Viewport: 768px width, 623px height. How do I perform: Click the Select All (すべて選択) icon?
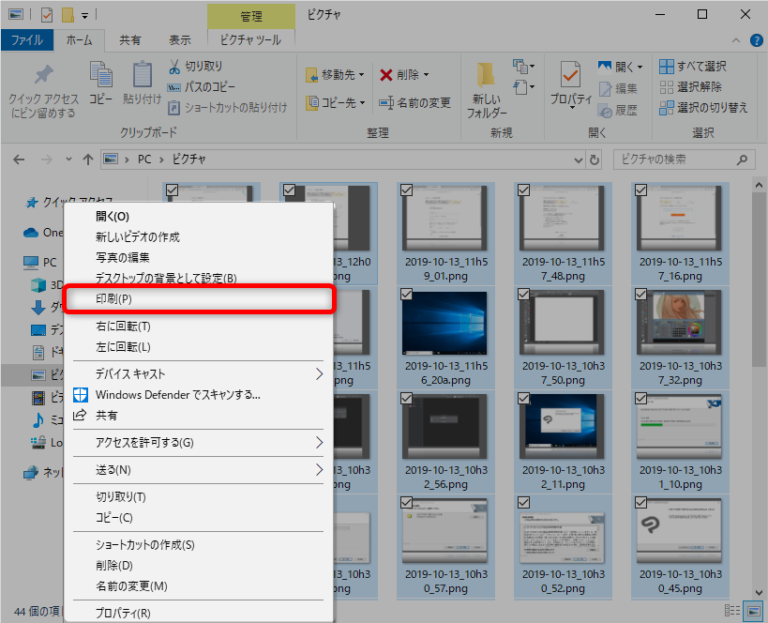[x=667, y=66]
